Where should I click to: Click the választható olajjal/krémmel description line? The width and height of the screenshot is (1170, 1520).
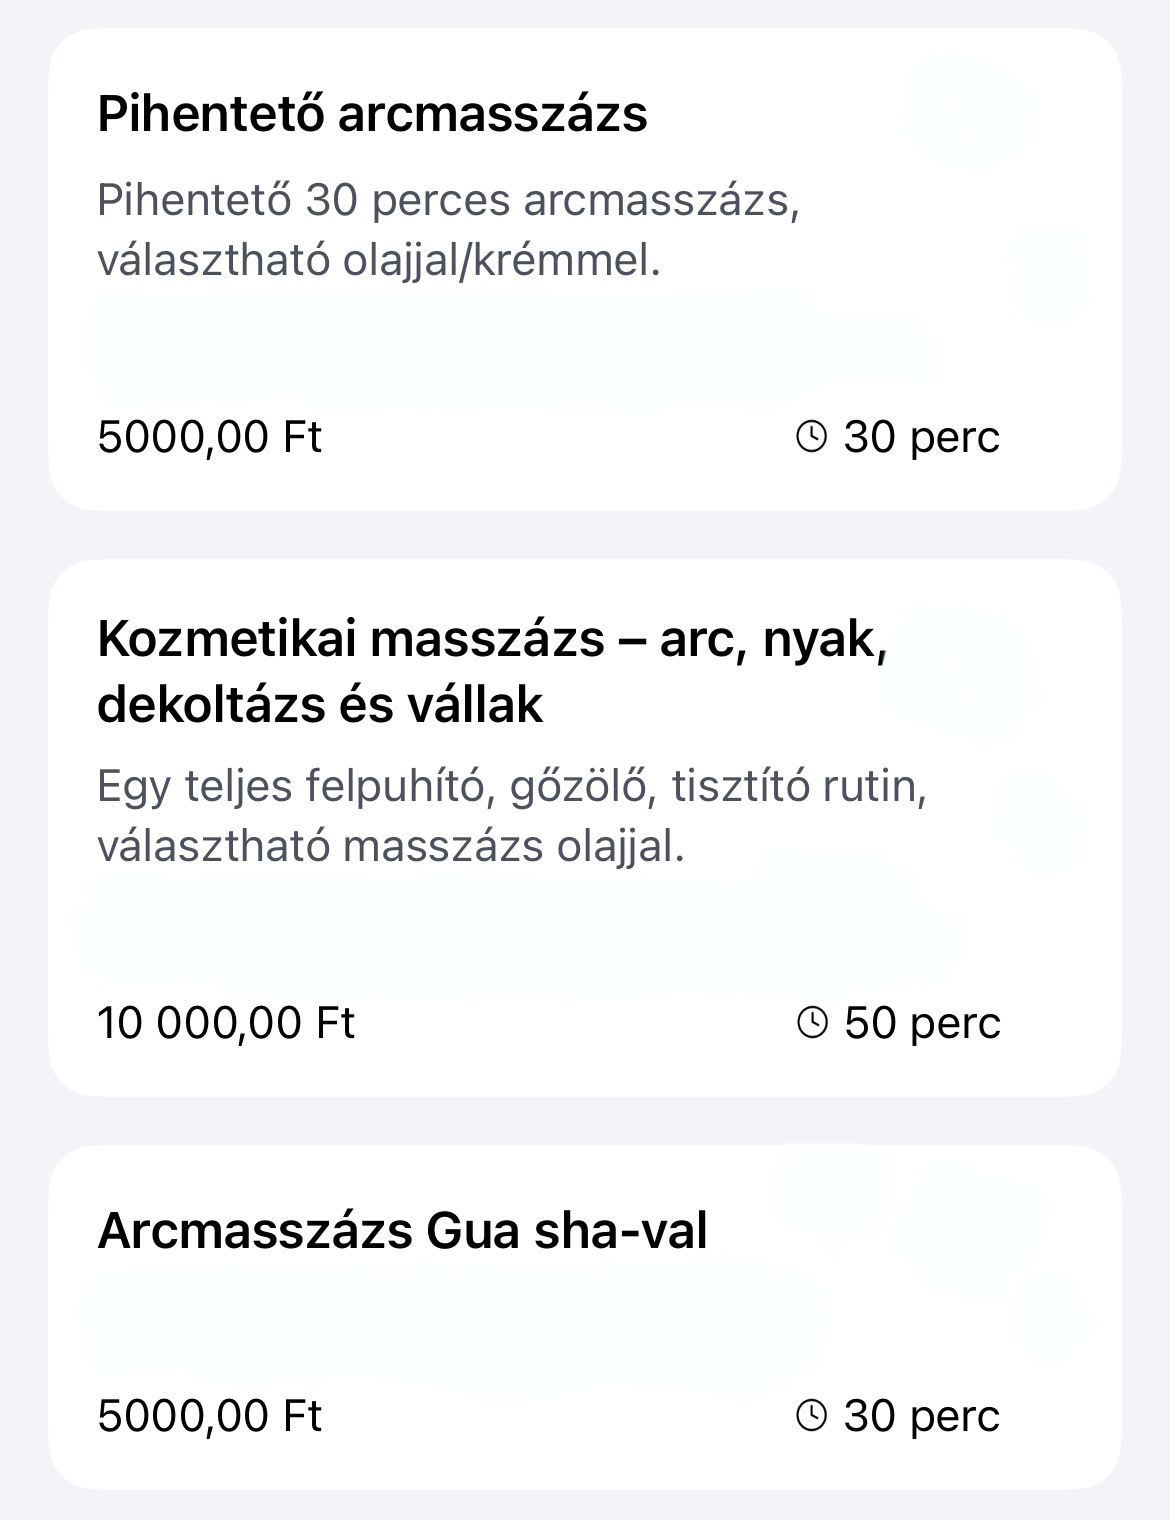379,262
